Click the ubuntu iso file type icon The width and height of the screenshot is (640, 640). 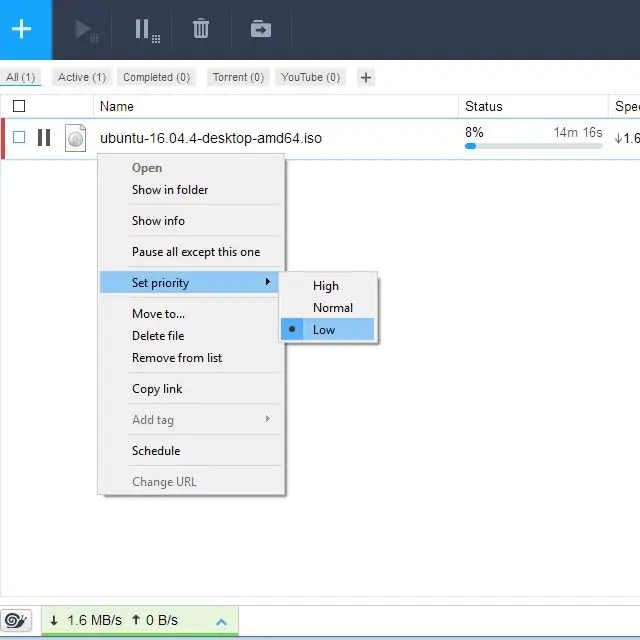(76, 138)
